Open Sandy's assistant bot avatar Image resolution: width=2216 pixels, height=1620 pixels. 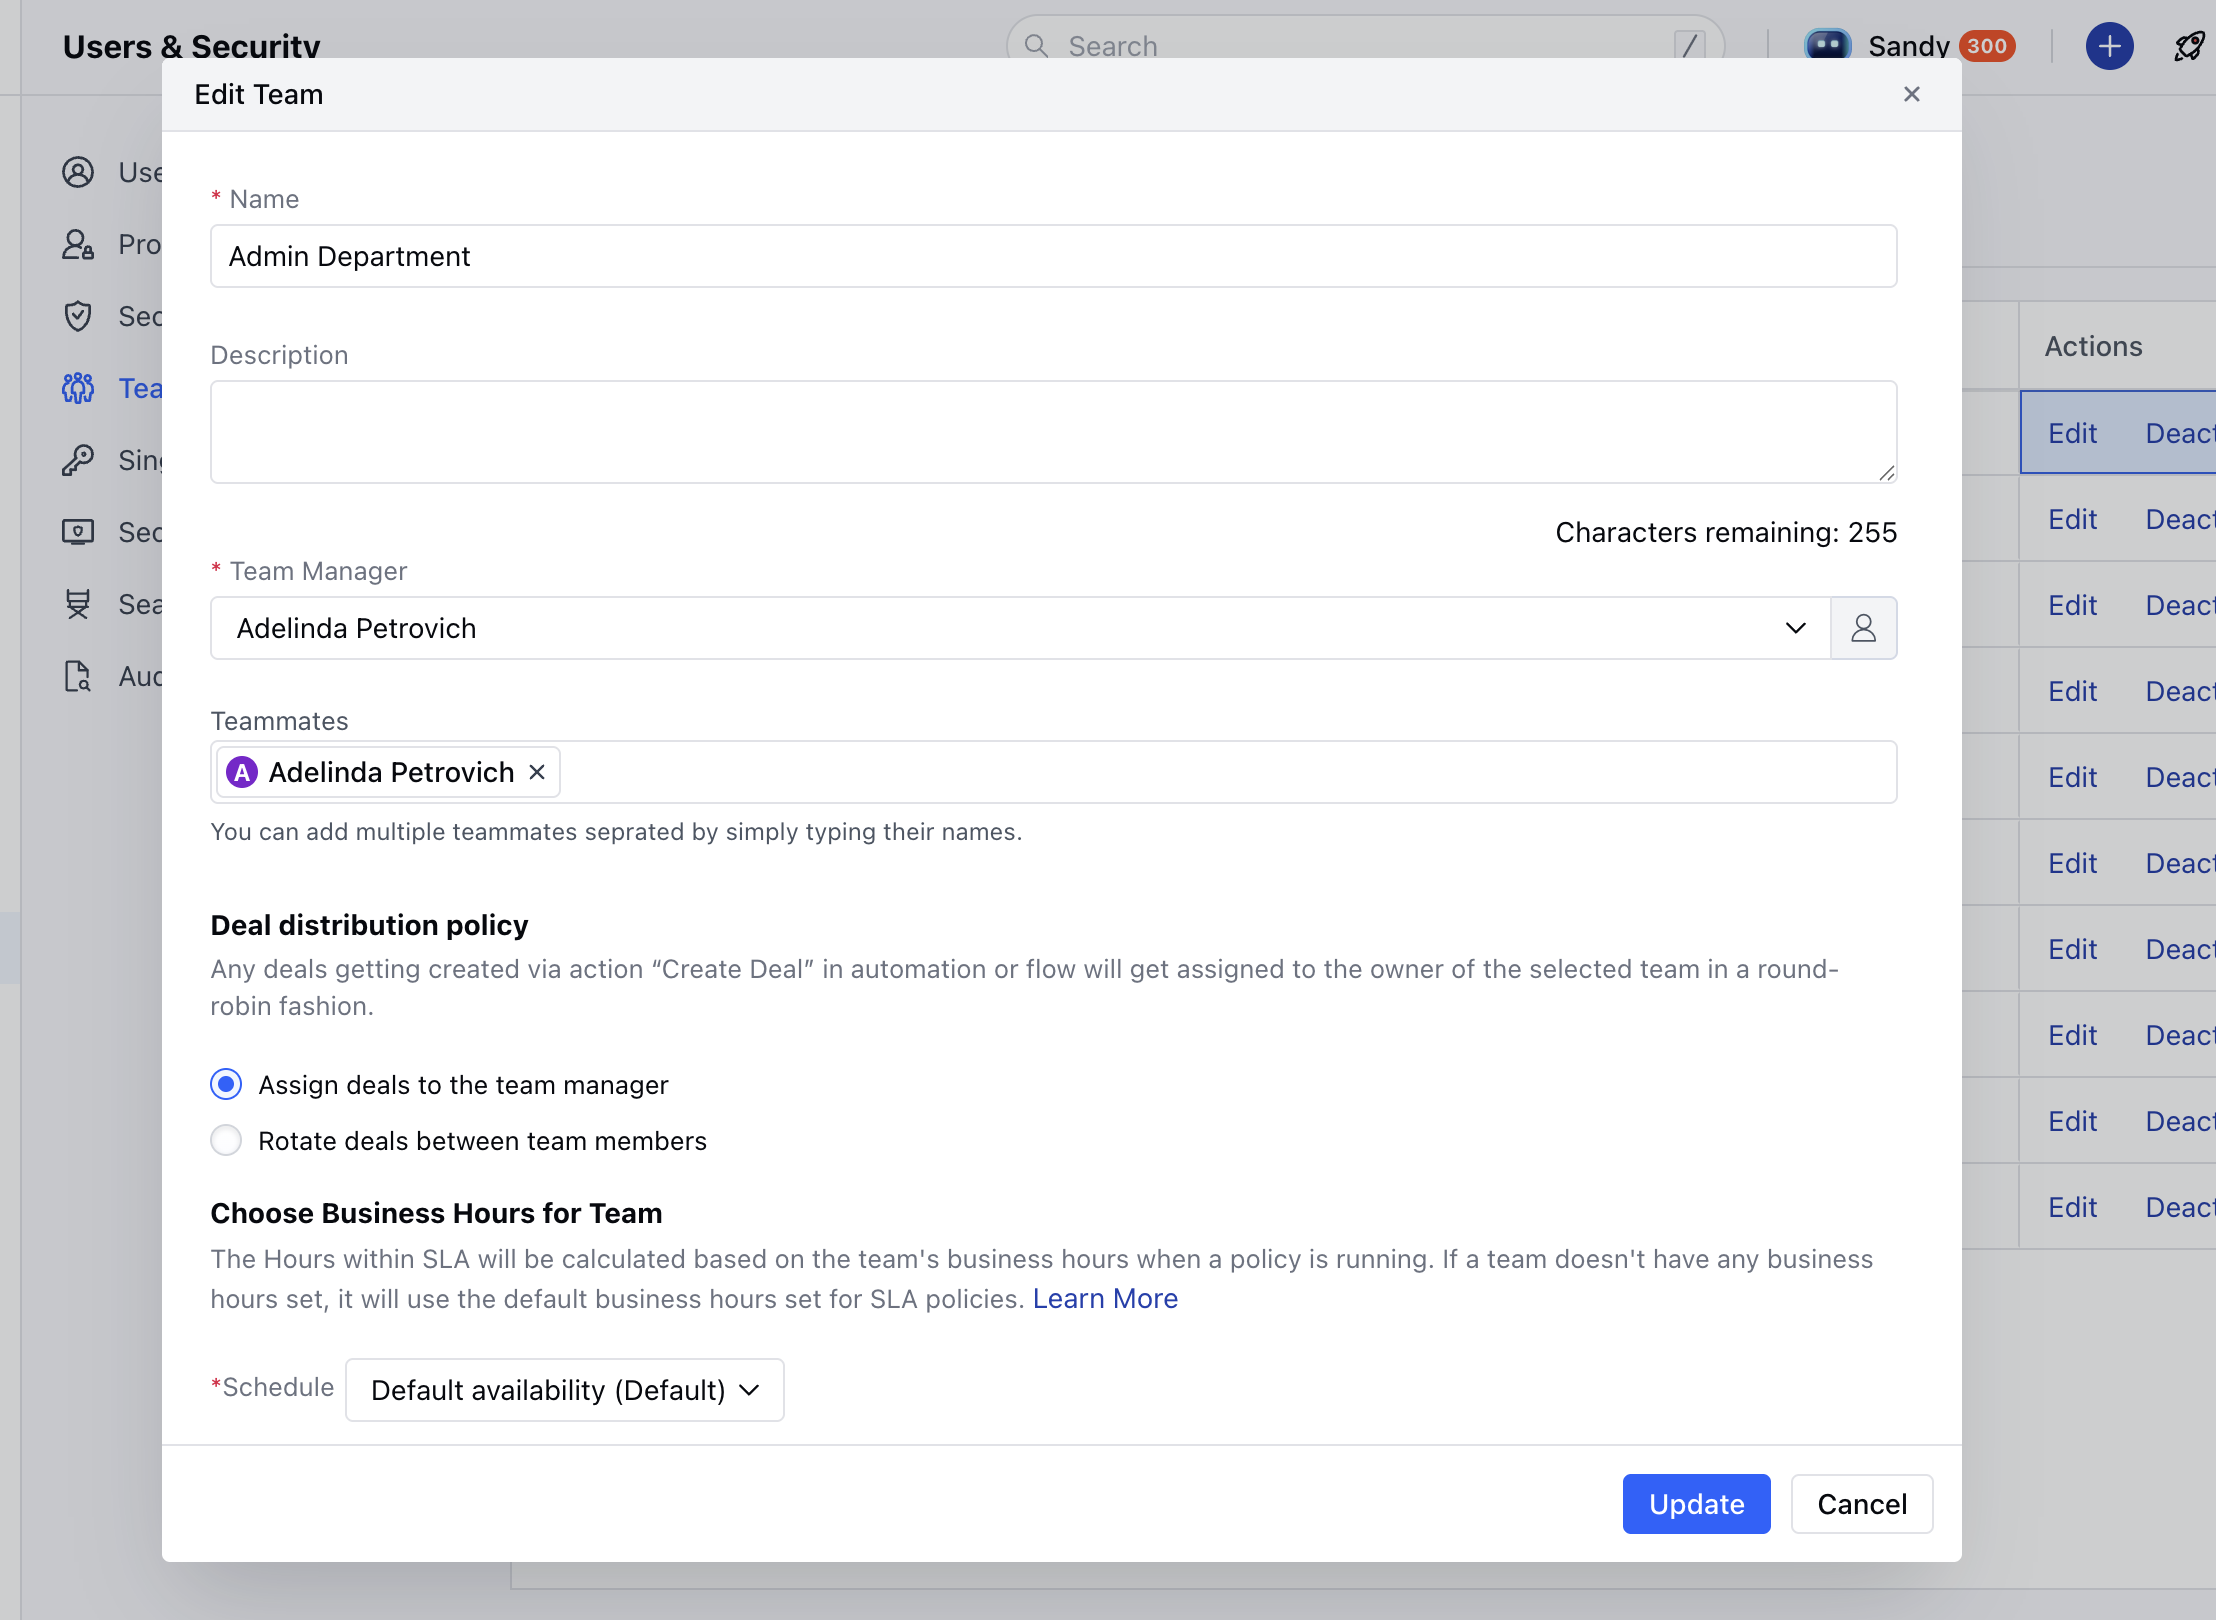point(1828,44)
